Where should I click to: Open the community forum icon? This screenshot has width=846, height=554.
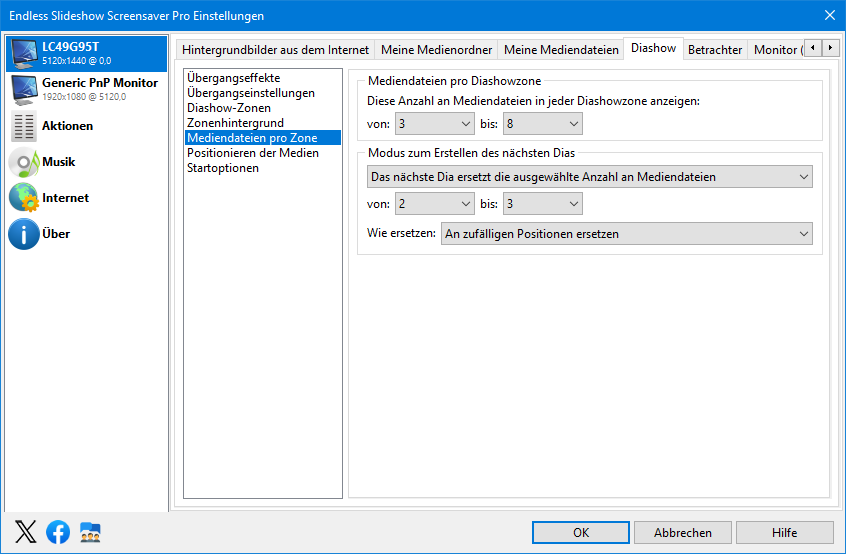point(90,532)
